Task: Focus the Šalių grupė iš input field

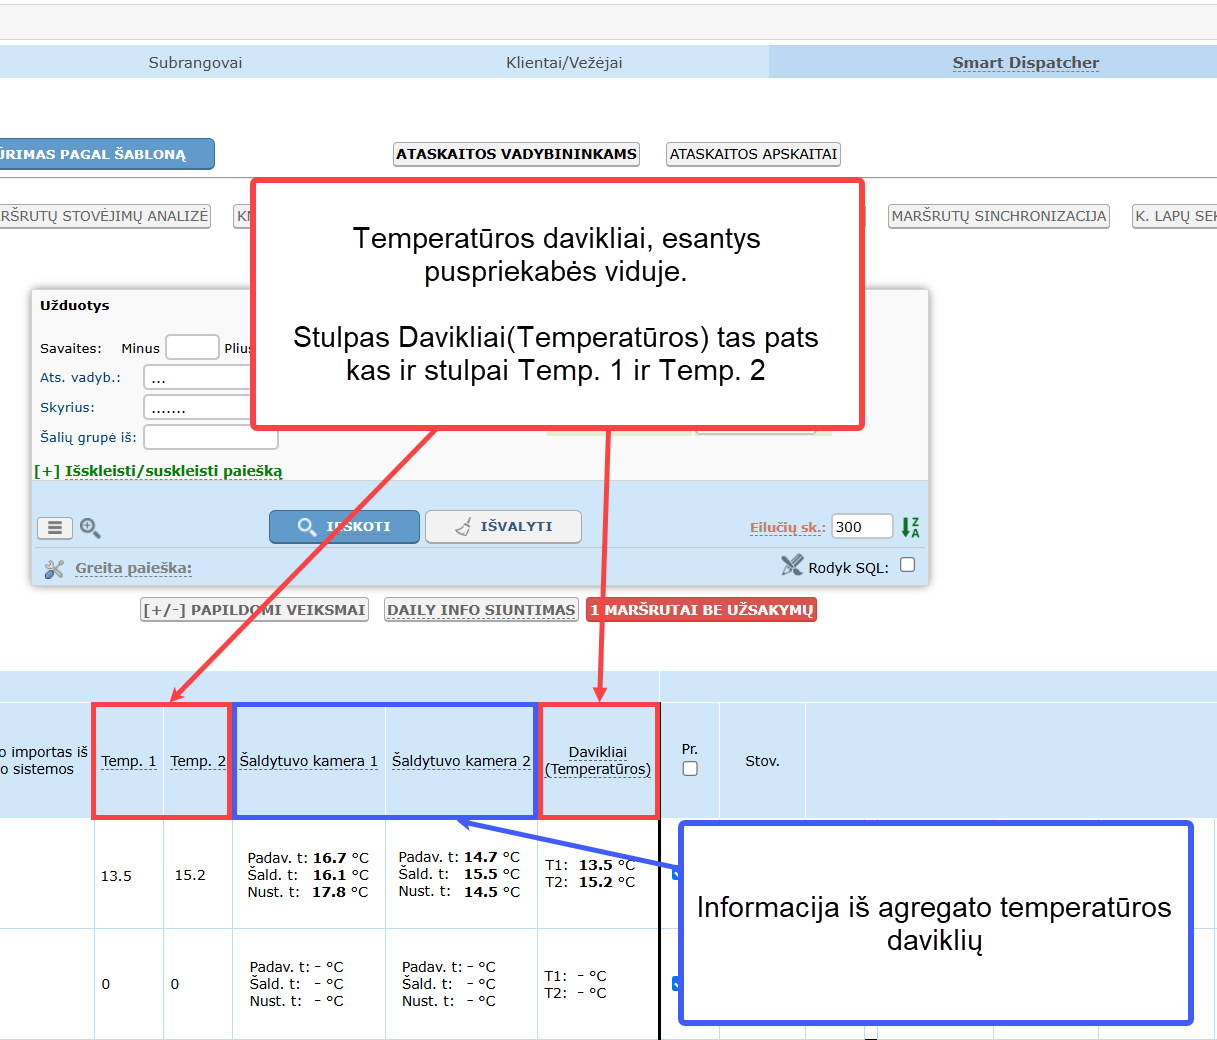Action: point(210,437)
